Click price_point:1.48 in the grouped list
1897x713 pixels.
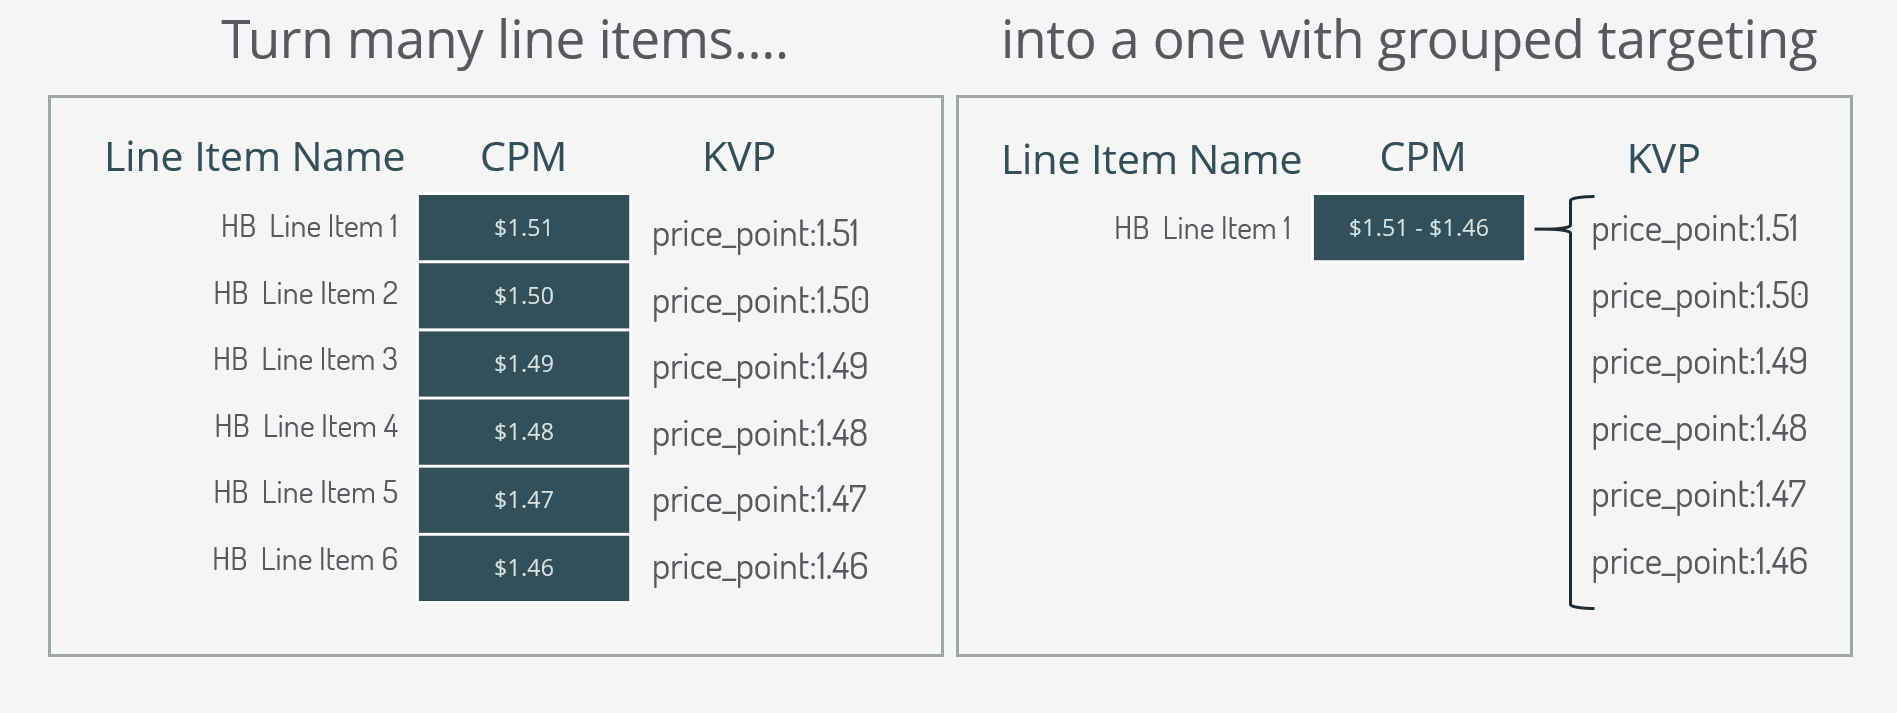point(1699,429)
